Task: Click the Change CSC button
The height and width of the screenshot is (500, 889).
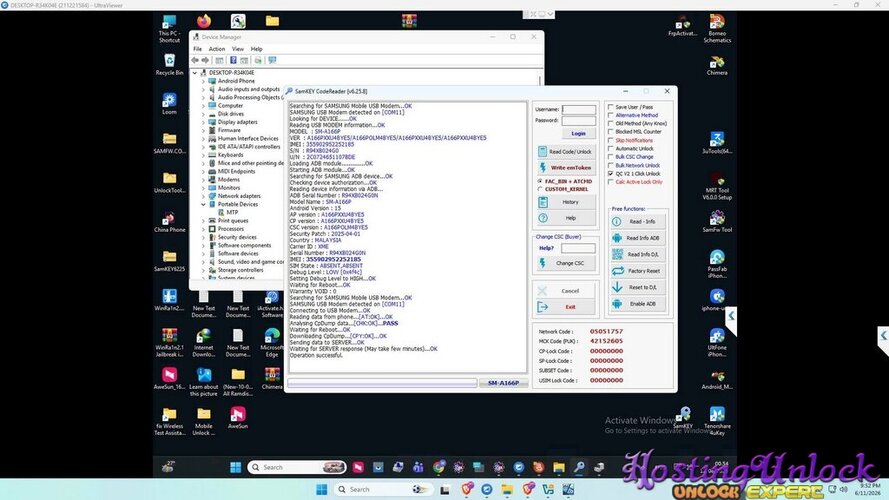Action: [565, 263]
